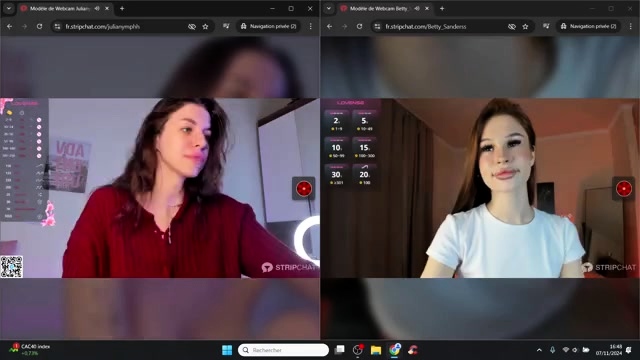Reload the left browser page
Image resolution: width=640 pixels, height=360 pixels.
tap(40, 27)
